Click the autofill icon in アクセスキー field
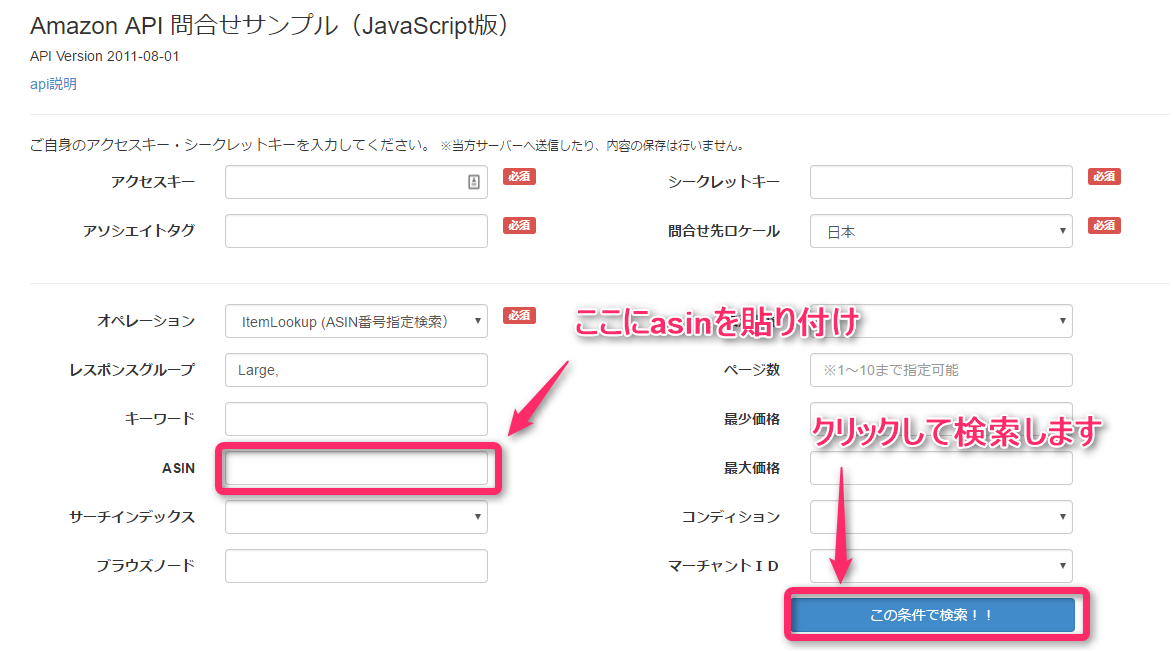The image size is (1173, 651). (x=474, y=182)
